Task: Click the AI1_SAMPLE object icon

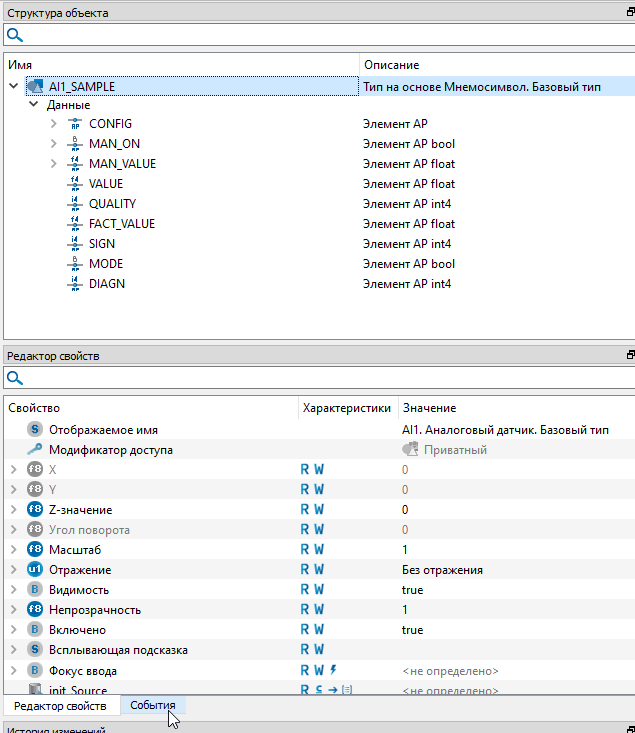Action: coord(34,87)
